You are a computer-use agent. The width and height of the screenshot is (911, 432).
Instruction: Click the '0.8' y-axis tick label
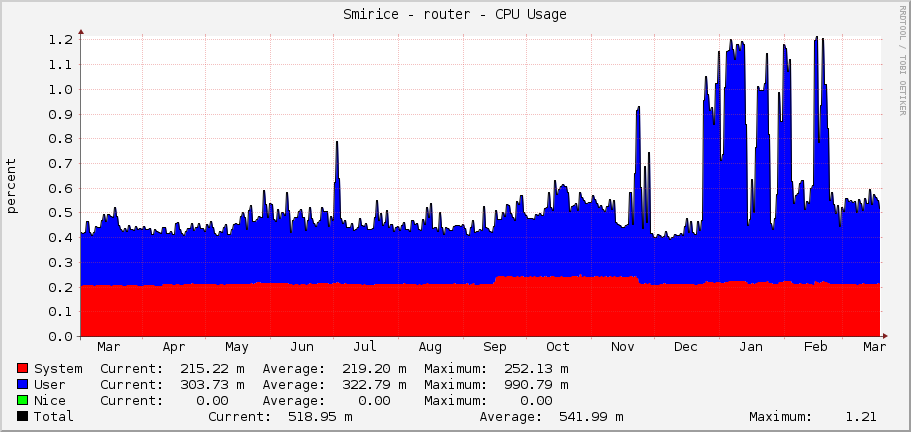point(61,139)
